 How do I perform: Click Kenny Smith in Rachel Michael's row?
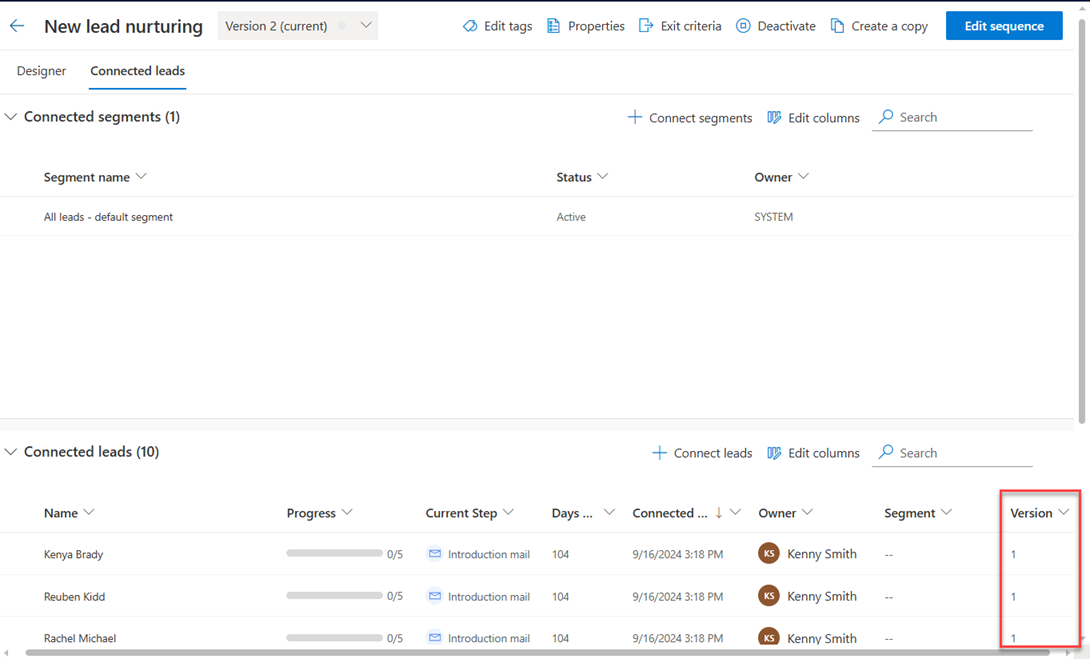(822, 638)
